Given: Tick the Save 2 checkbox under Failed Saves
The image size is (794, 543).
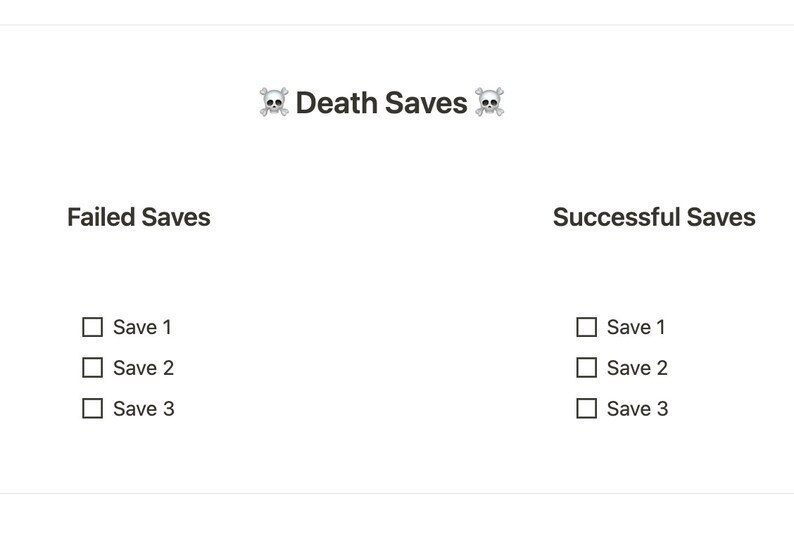Looking at the screenshot, I should click(92, 368).
